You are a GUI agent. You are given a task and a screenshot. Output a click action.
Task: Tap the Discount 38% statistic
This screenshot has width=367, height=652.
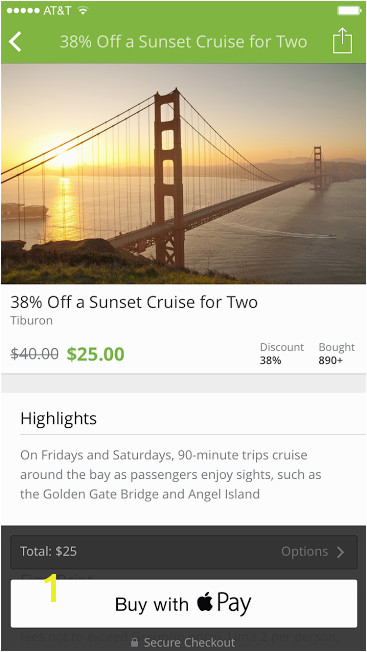(x=282, y=353)
